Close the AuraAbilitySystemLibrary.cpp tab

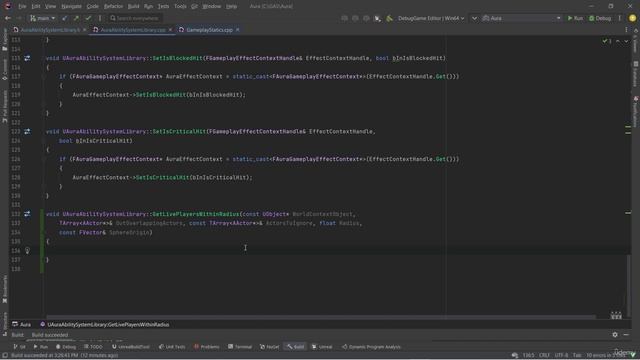click(x=170, y=30)
